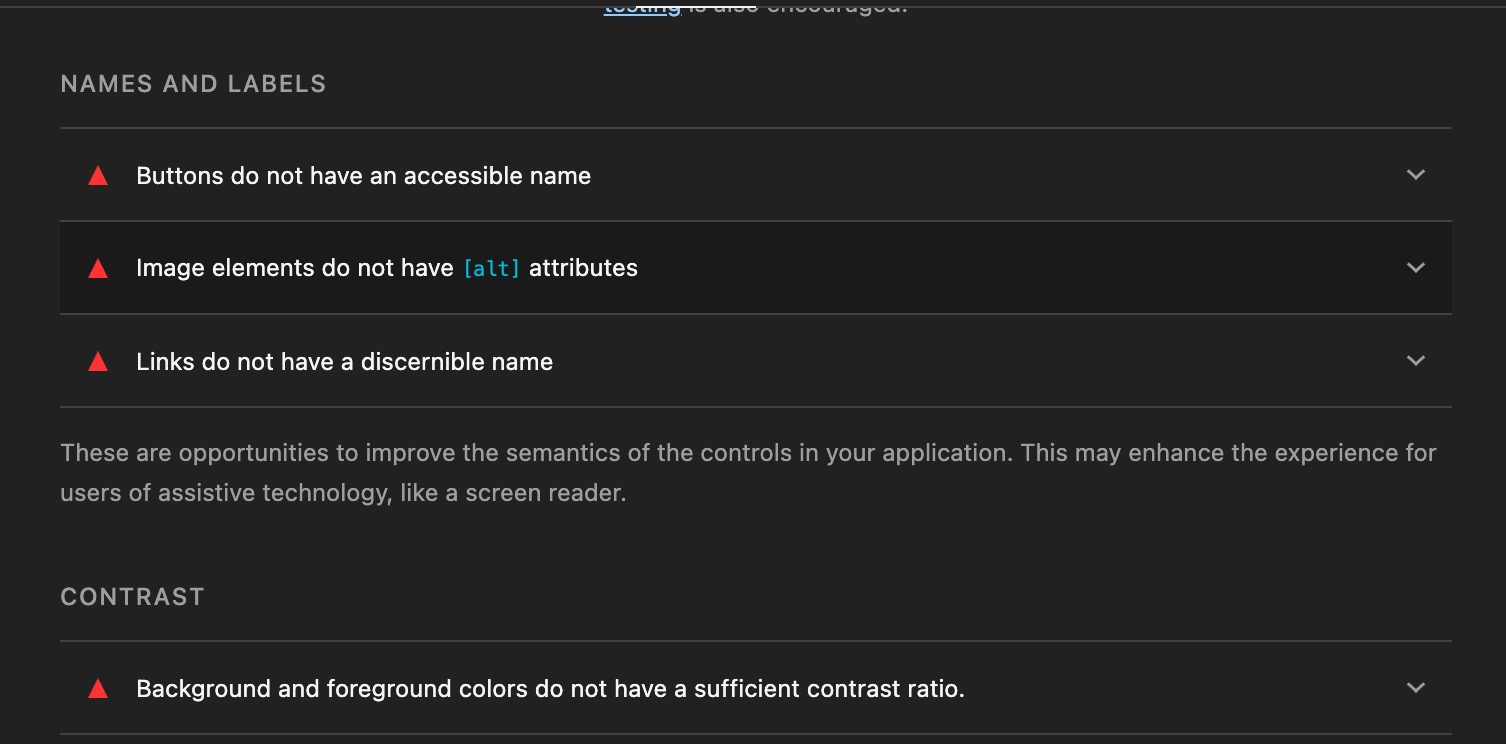Screen dimensions: 1506x744
Task: Select "Links do not have a discernible name" title
Action: [344, 362]
